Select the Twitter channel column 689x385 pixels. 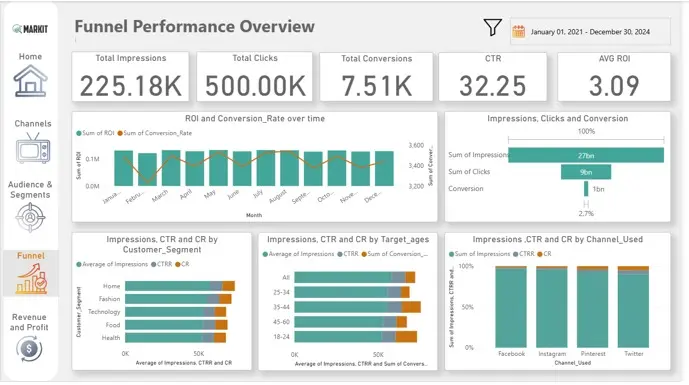(x=633, y=307)
